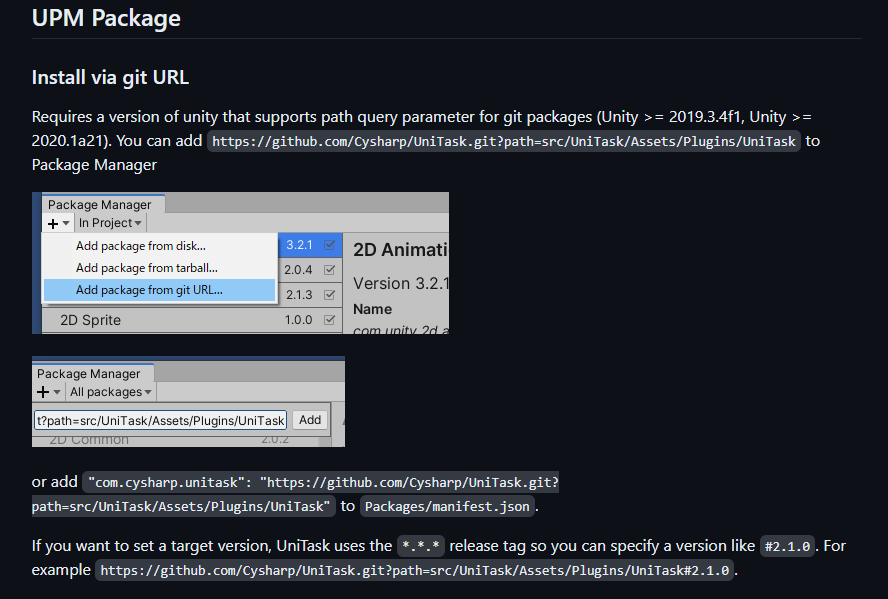This screenshot has width=888, height=599.
Task: Click the Package Manager tab above All packages
Action: click(x=93, y=374)
